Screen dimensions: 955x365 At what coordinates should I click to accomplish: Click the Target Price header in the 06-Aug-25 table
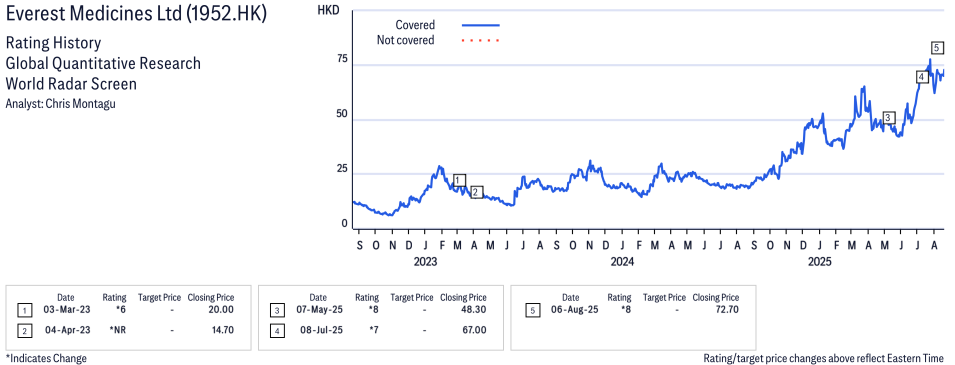point(664,298)
